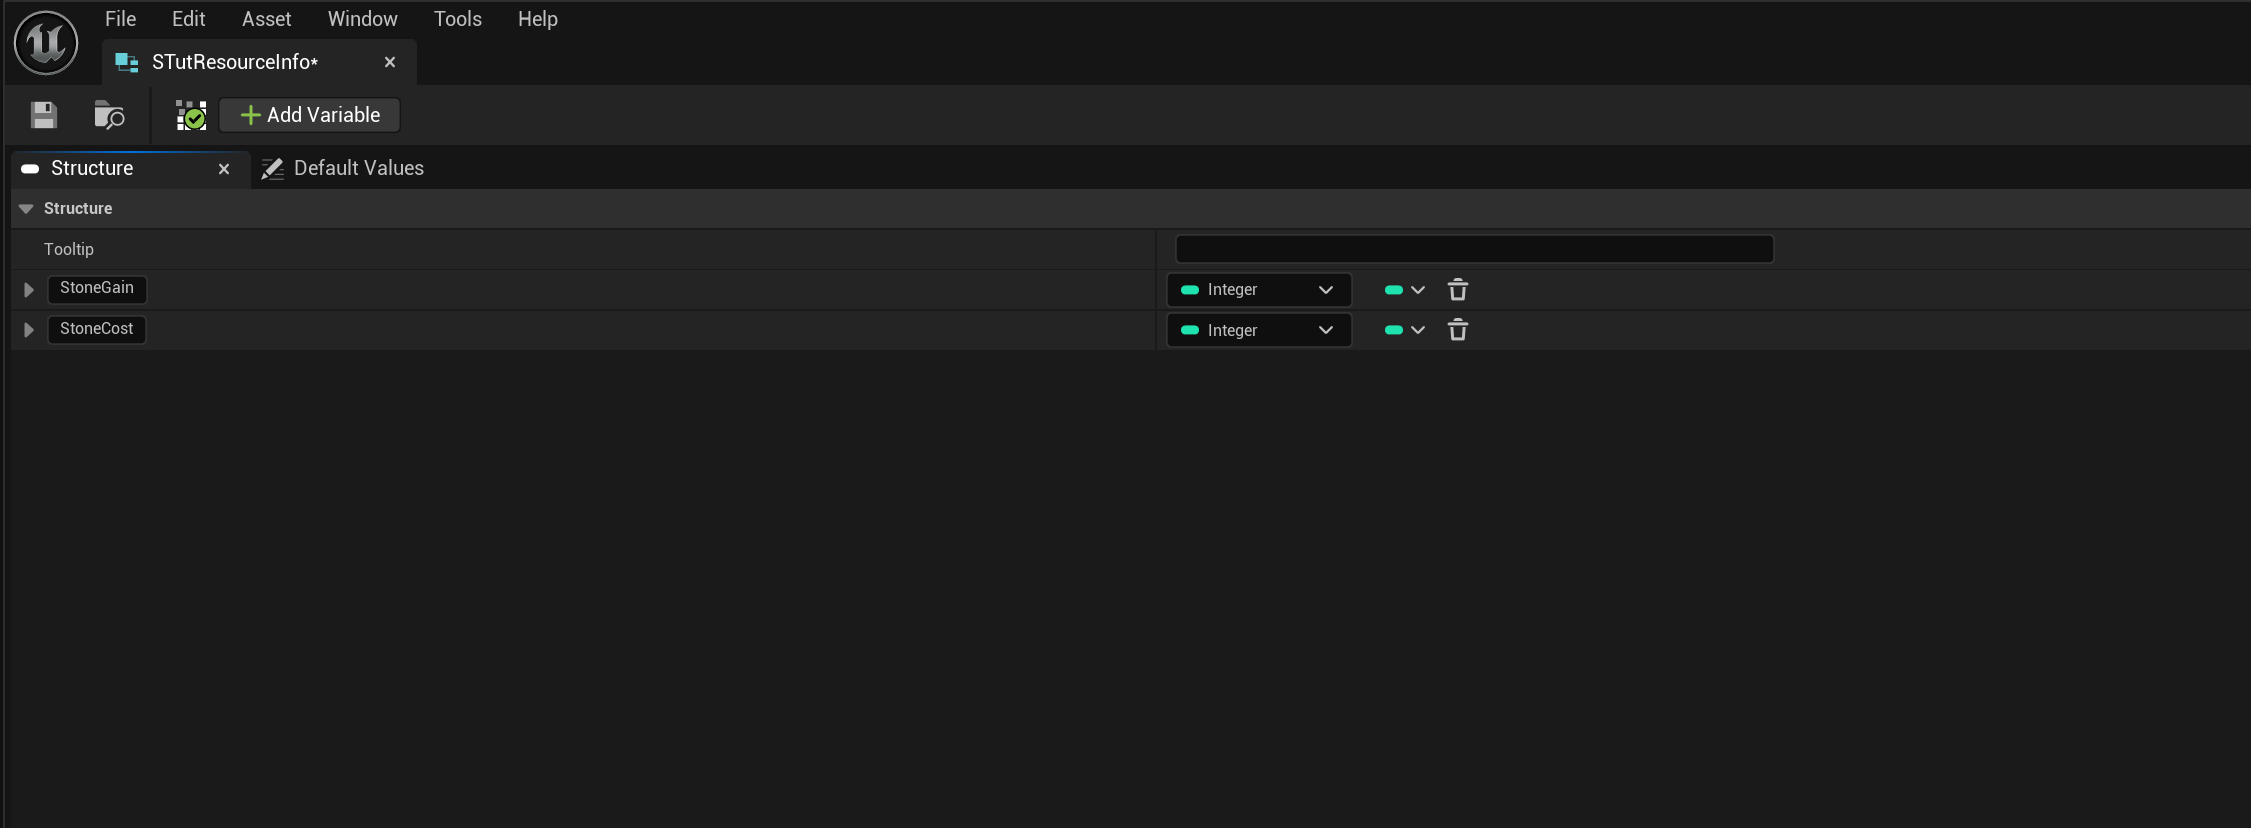
Task: Open the StoneCost Integer type dropdown
Action: click(1258, 330)
